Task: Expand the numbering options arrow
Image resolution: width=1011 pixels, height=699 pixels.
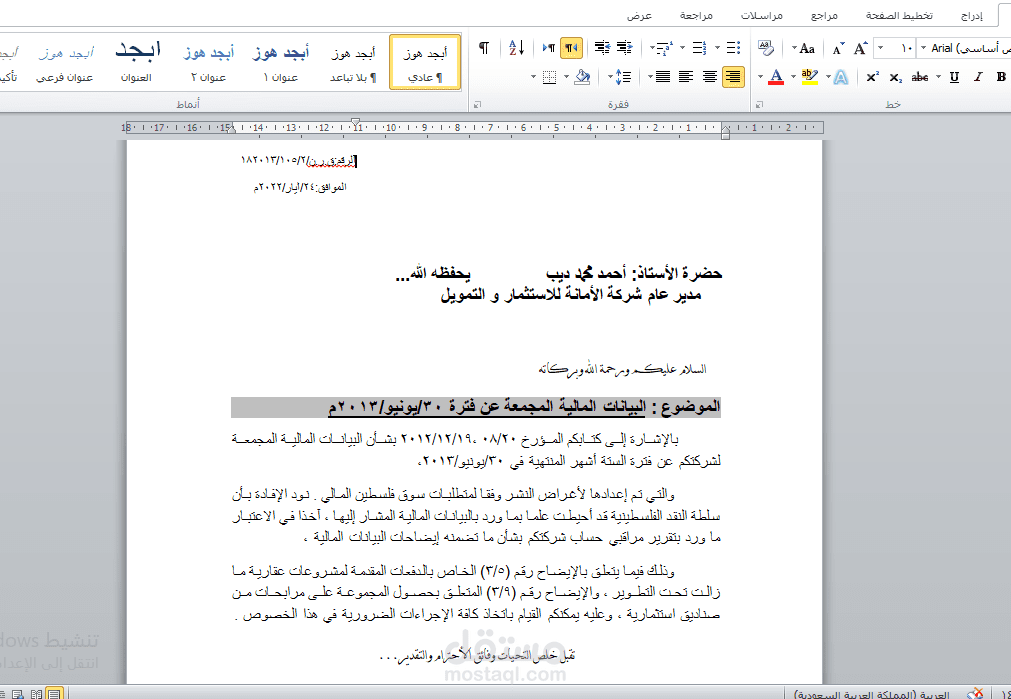Action: pyautogui.click(x=683, y=48)
